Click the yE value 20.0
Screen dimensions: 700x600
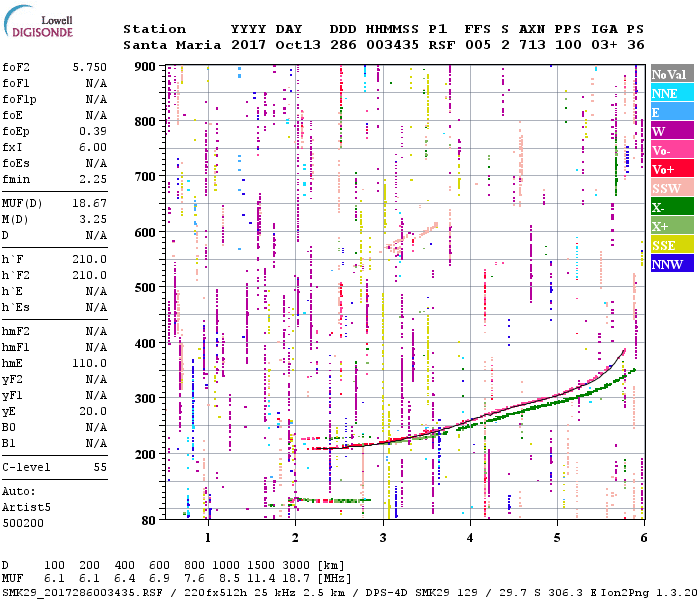pos(93,411)
